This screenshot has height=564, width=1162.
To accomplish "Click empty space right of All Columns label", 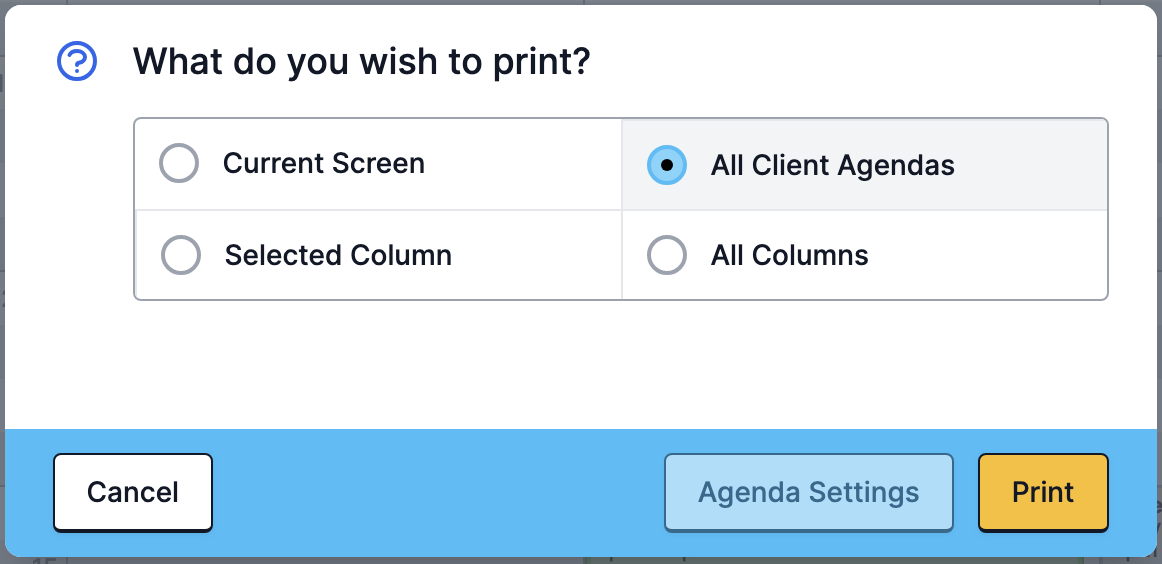I will point(988,255).
